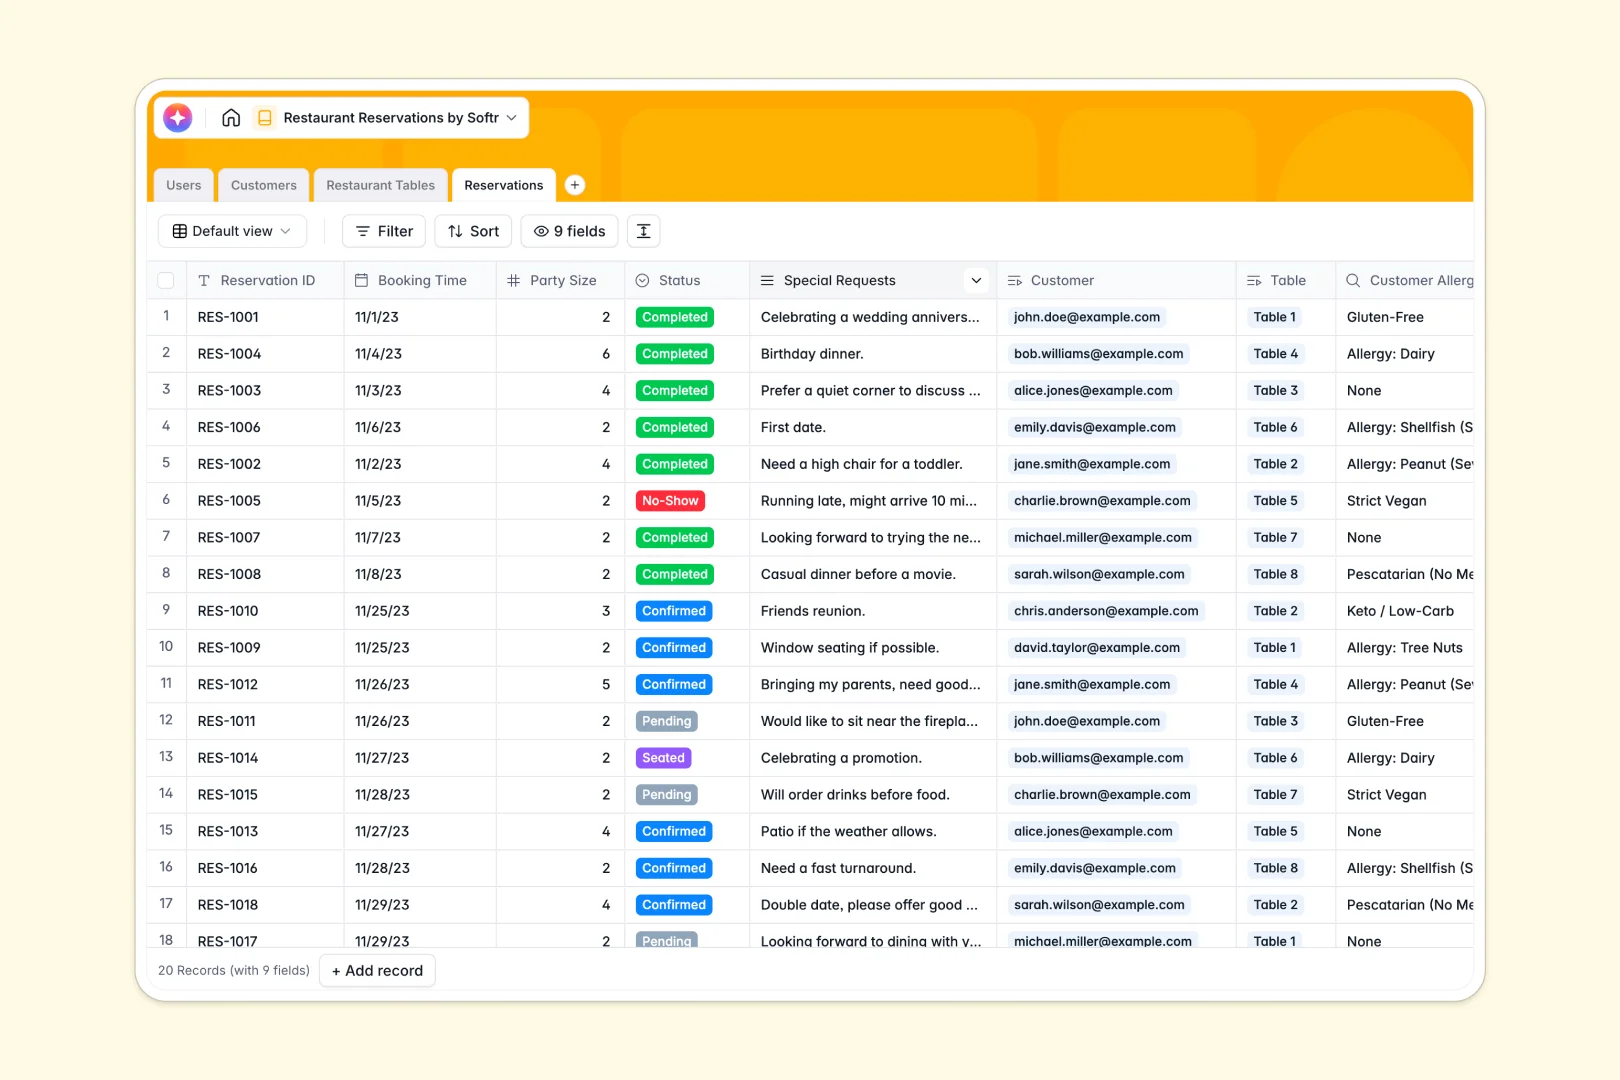This screenshot has width=1620, height=1080.
Task: Open the Restaurant Tables tab
Action: 381,185
